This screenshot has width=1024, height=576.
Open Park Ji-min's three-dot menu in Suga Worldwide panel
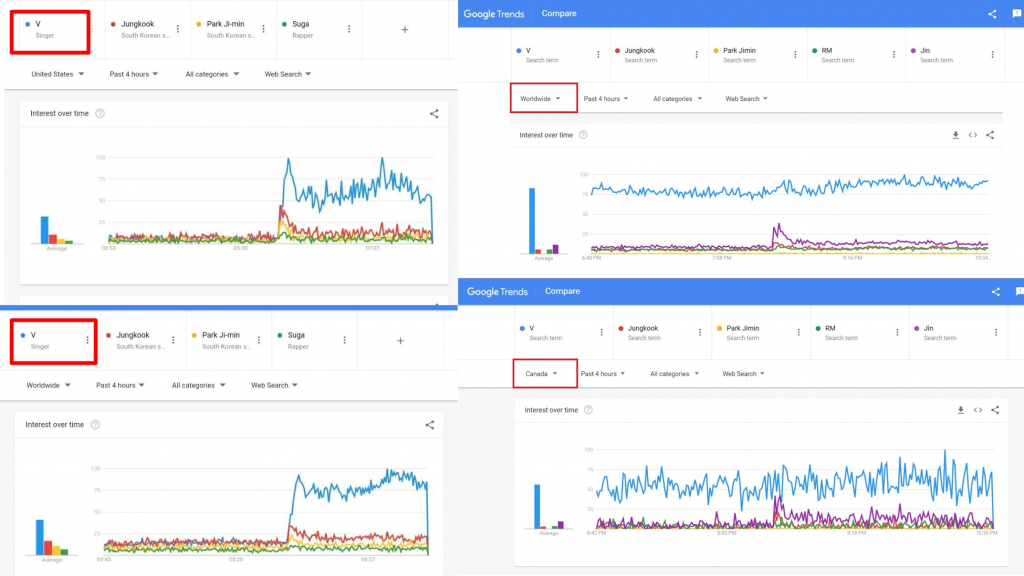[x=259, y=340]
